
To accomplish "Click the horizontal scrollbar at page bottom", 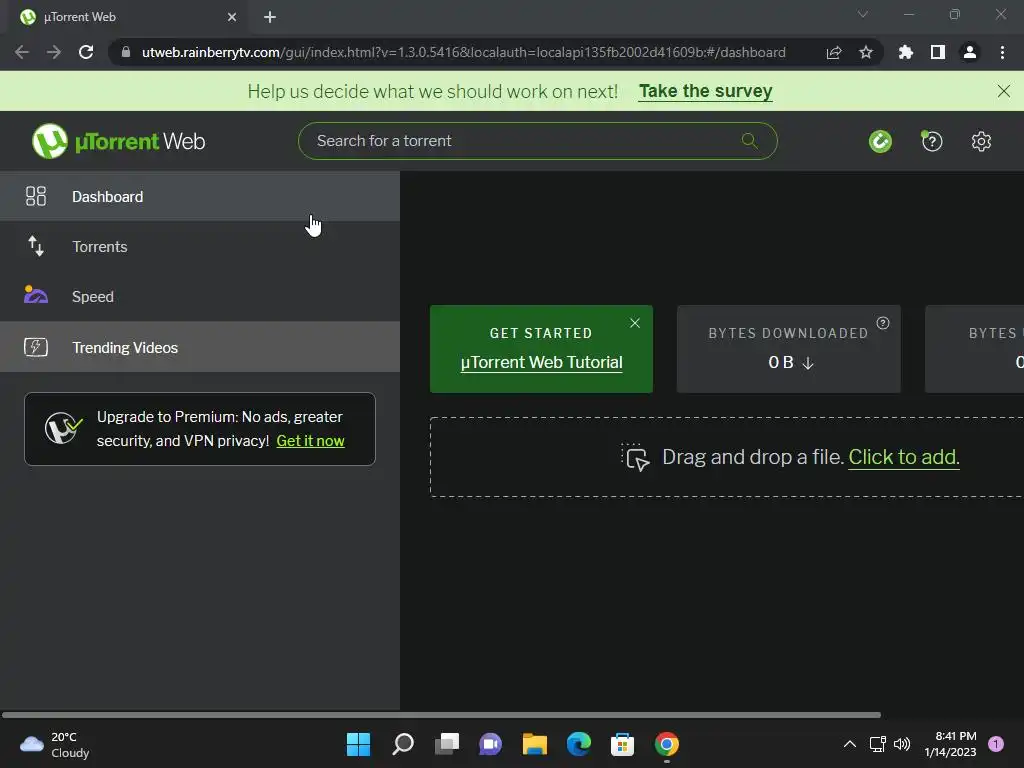I will 441,715.
